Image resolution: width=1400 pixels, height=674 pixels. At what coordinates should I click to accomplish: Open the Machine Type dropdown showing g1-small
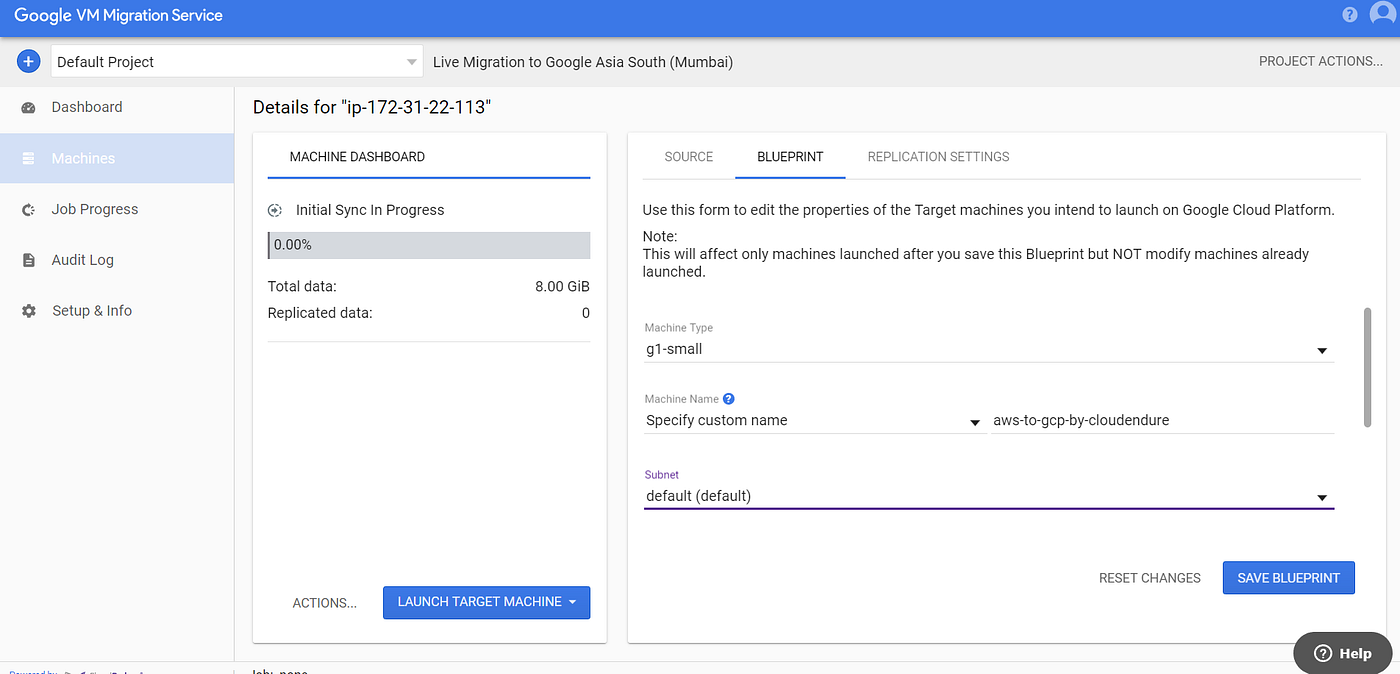[1321, 350]
